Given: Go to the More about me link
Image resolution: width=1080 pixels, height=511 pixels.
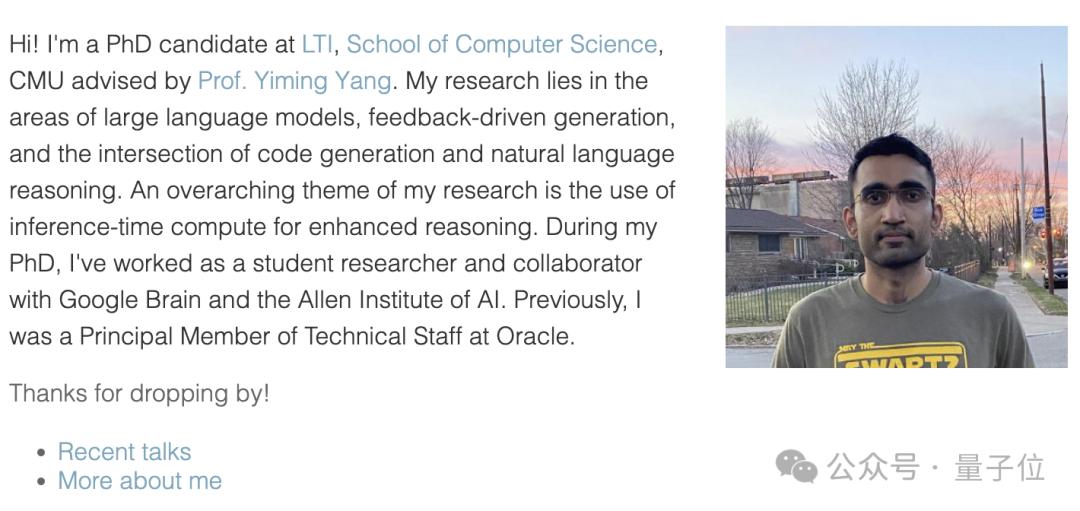Looking at the screenshot, I should (140, 481).
